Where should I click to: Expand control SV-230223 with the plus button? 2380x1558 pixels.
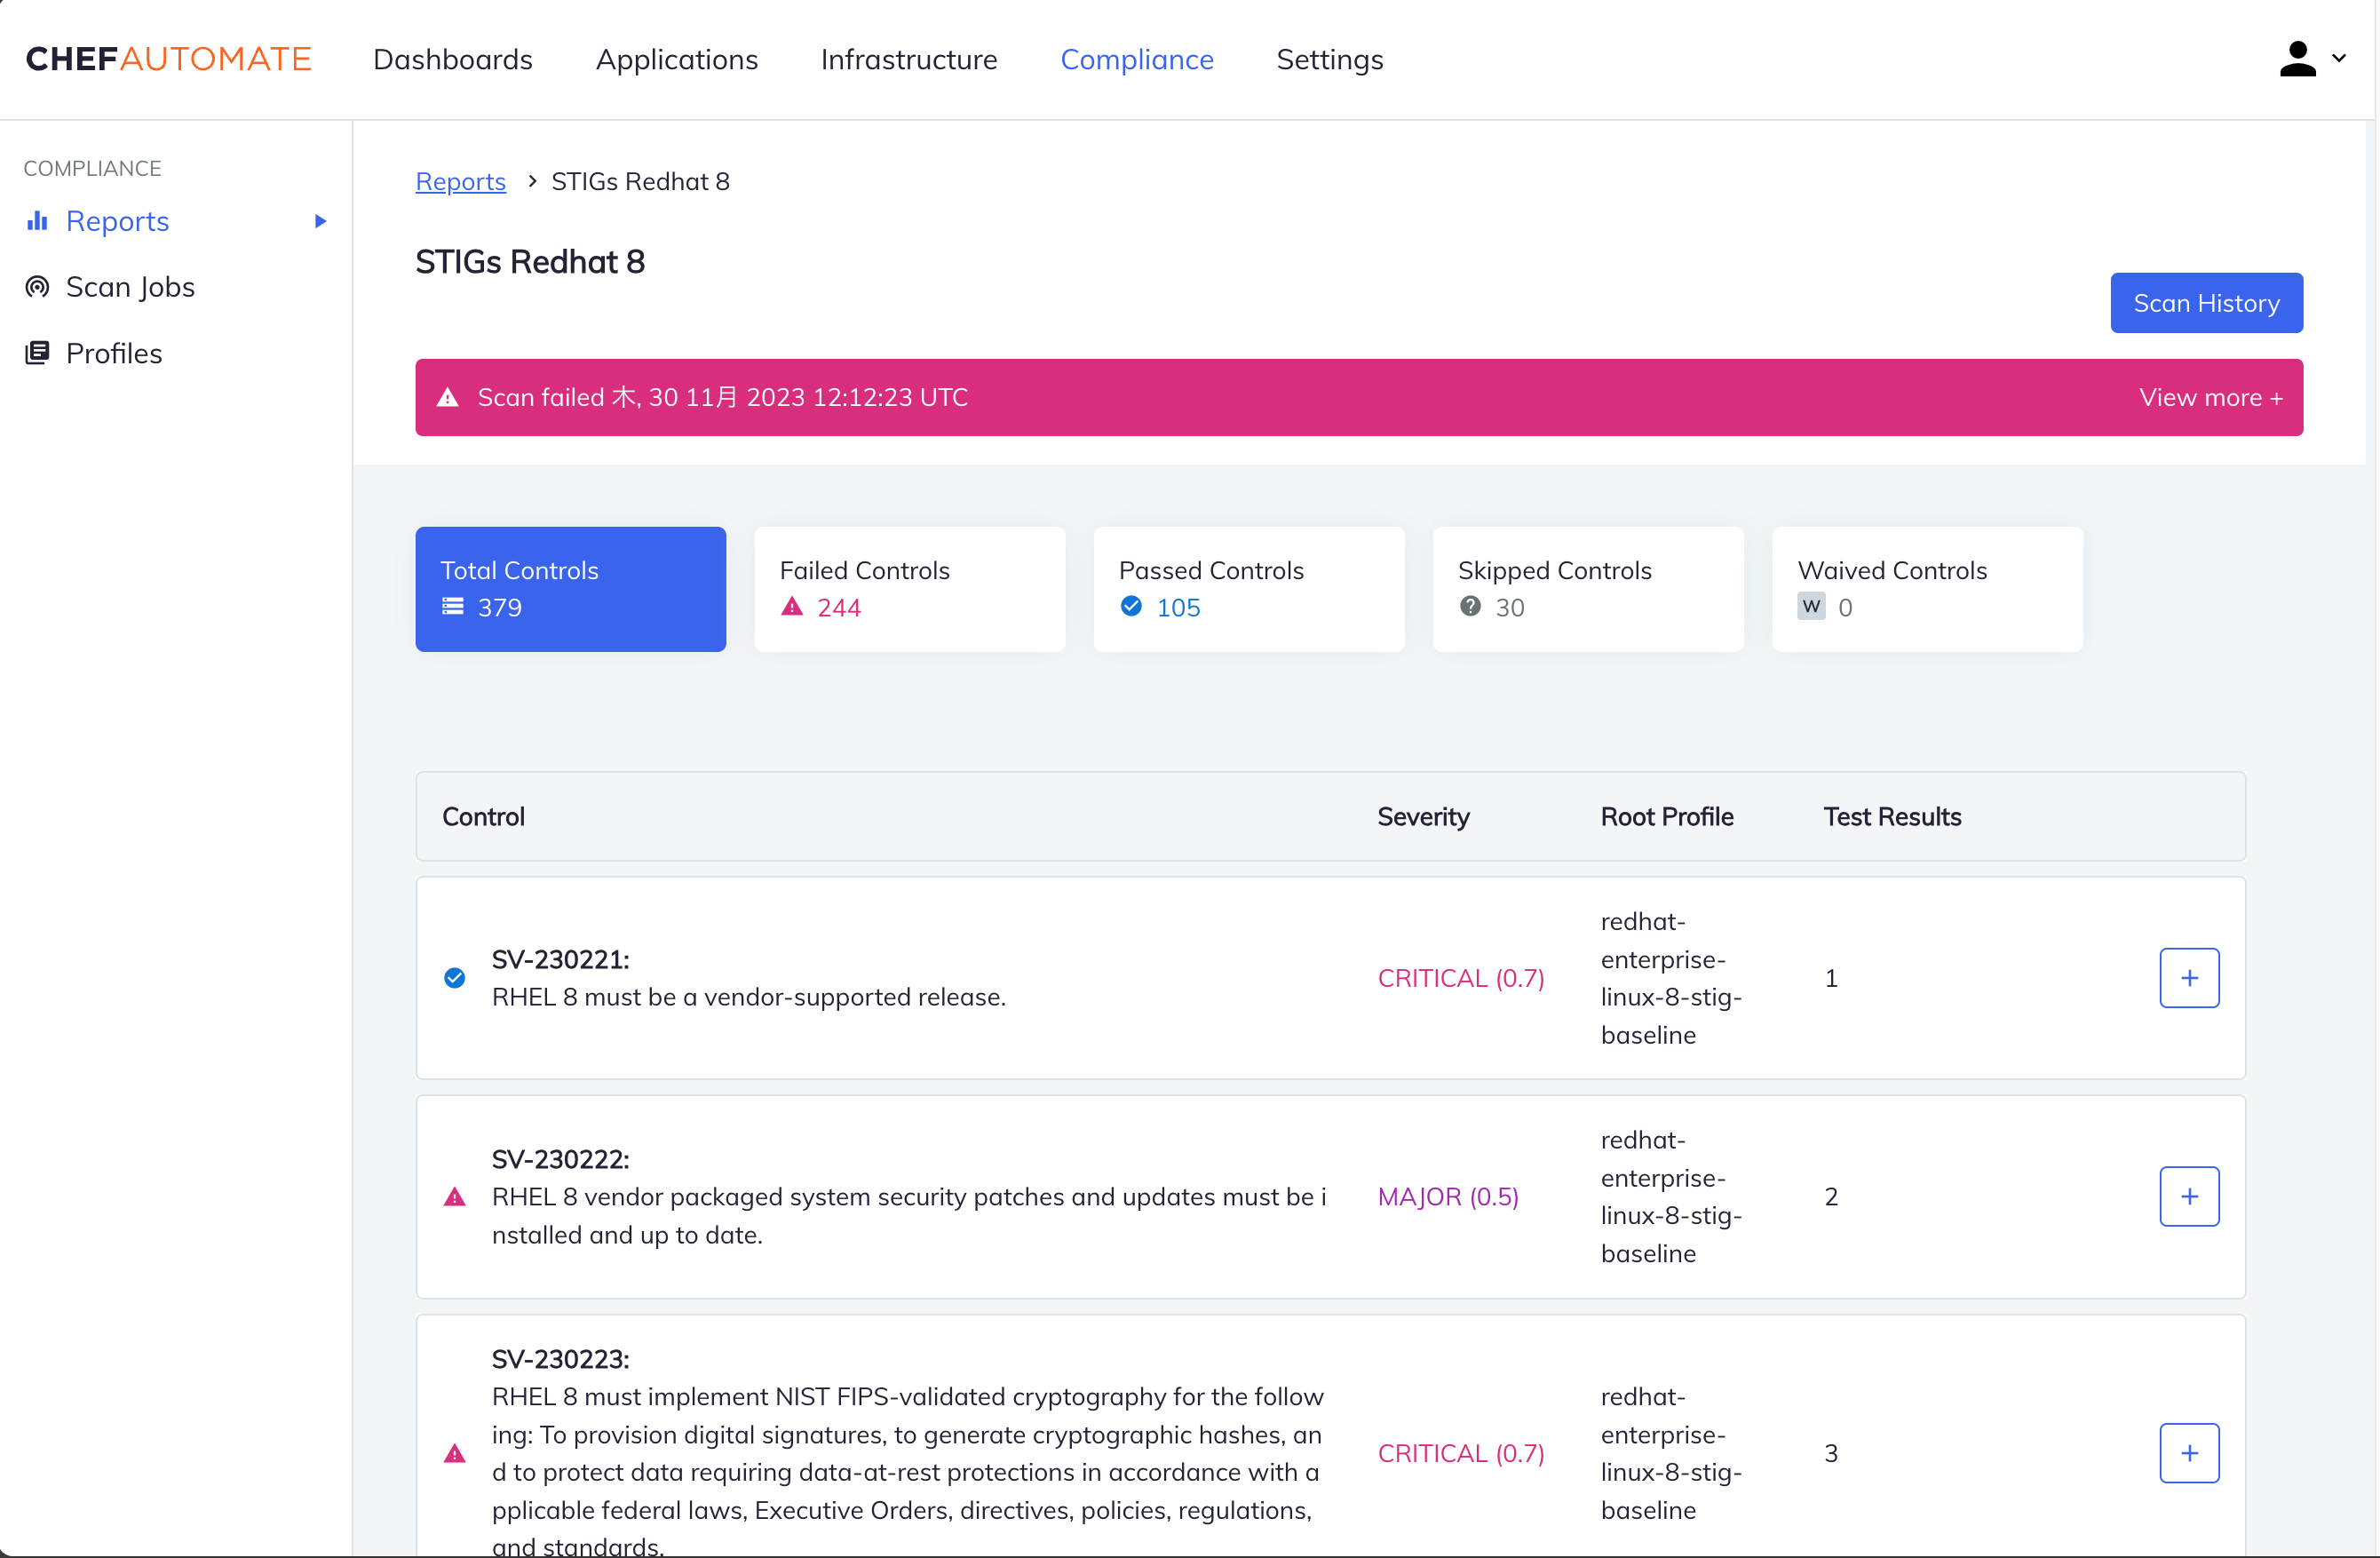(2189, 1453)
